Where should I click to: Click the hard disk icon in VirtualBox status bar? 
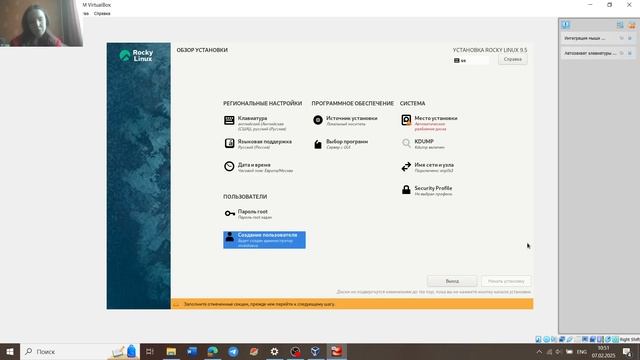pos(538,339)
